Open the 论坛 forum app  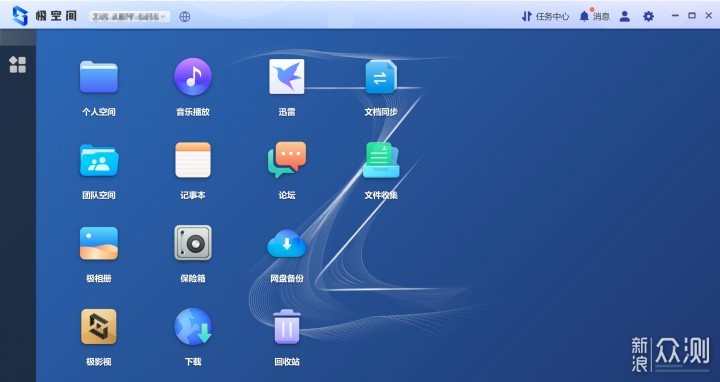click(x=287, y=160)
